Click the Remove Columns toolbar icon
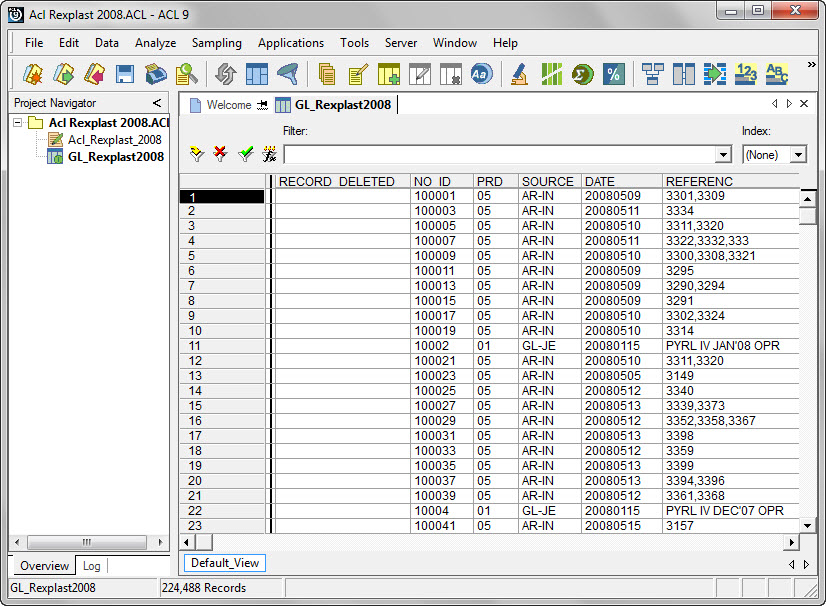Image resolution: width=826 pixels, height=606 pixels. tap(450, 74)
